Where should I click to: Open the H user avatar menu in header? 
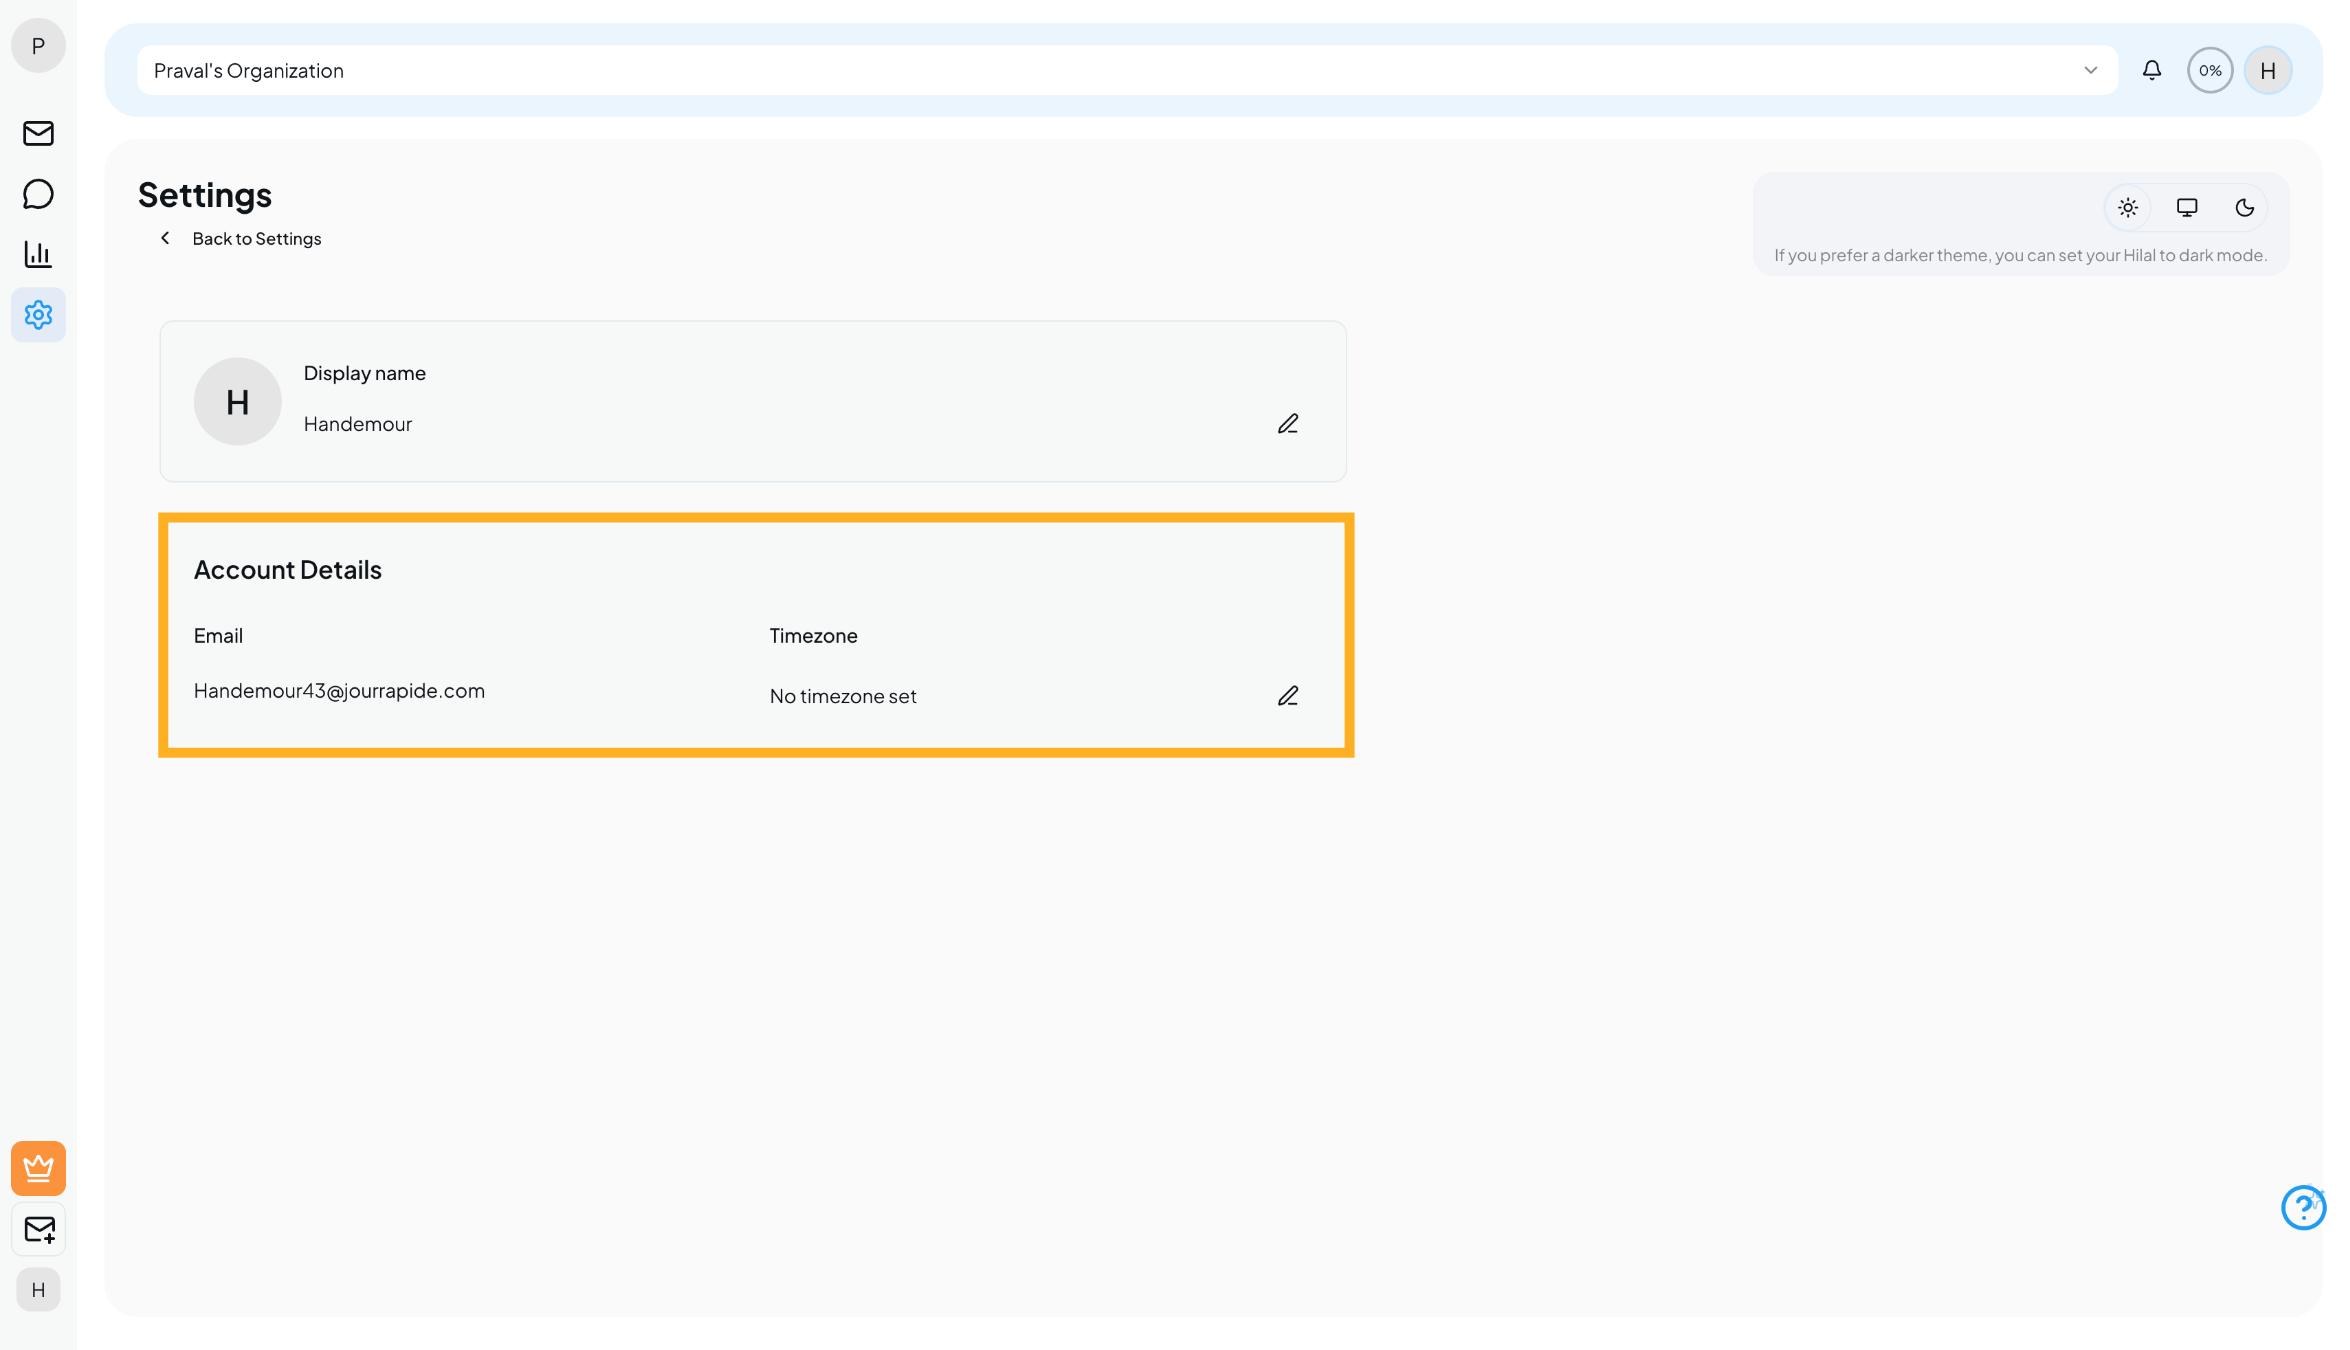(x=2268, y=70)
